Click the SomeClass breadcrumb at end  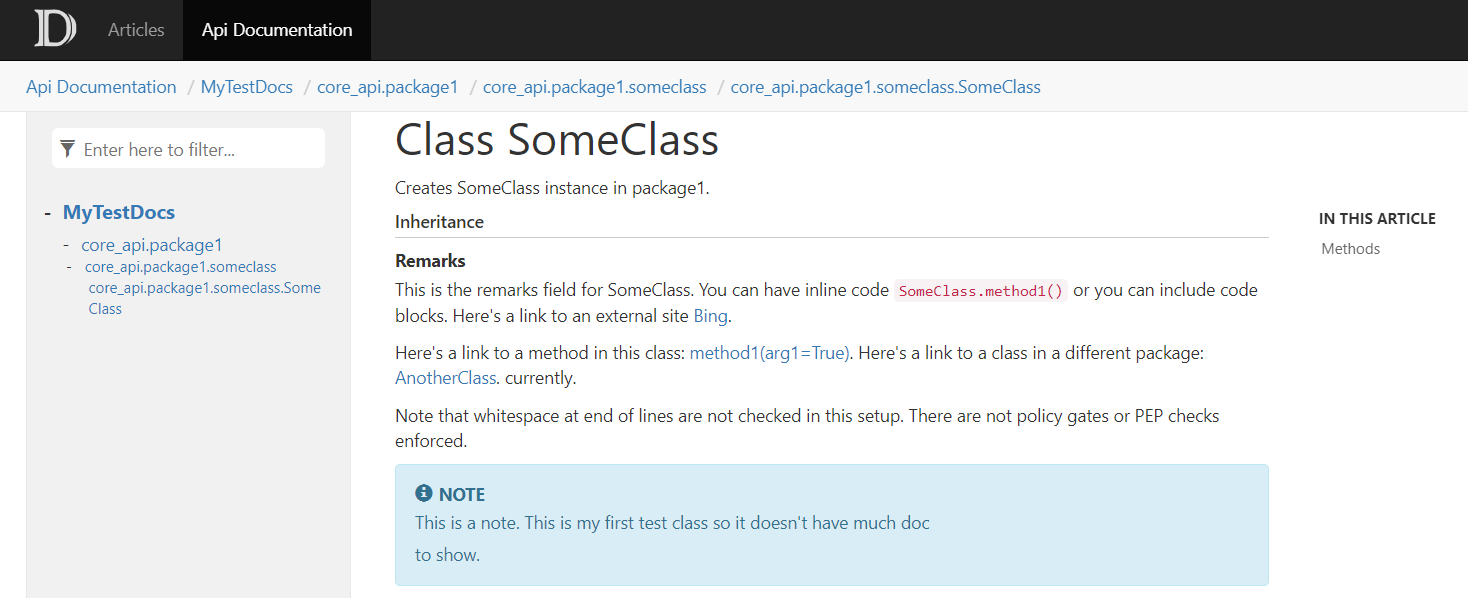pos(886,87)
